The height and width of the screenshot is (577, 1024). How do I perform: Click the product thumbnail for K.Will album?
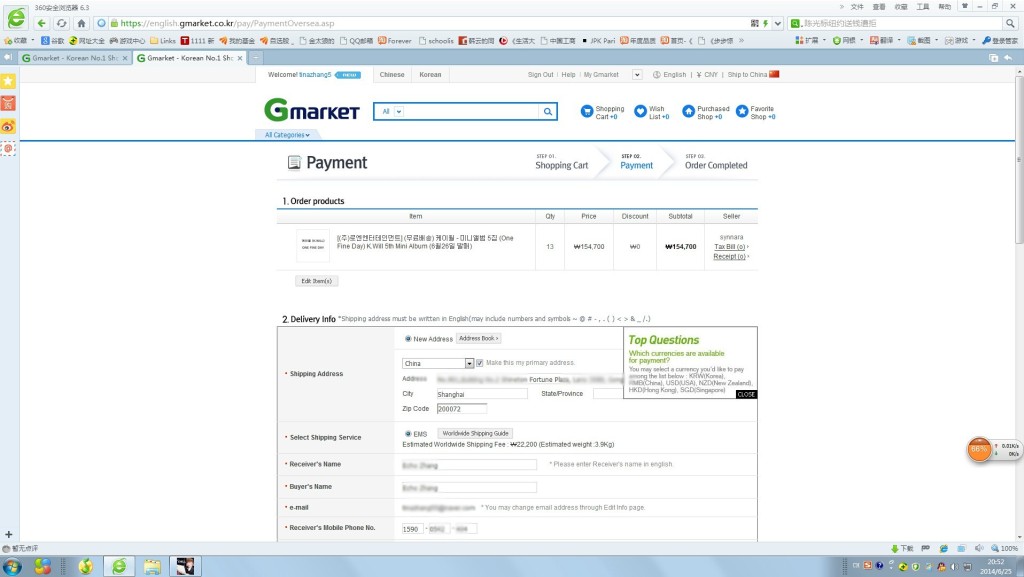coord(313,246)
